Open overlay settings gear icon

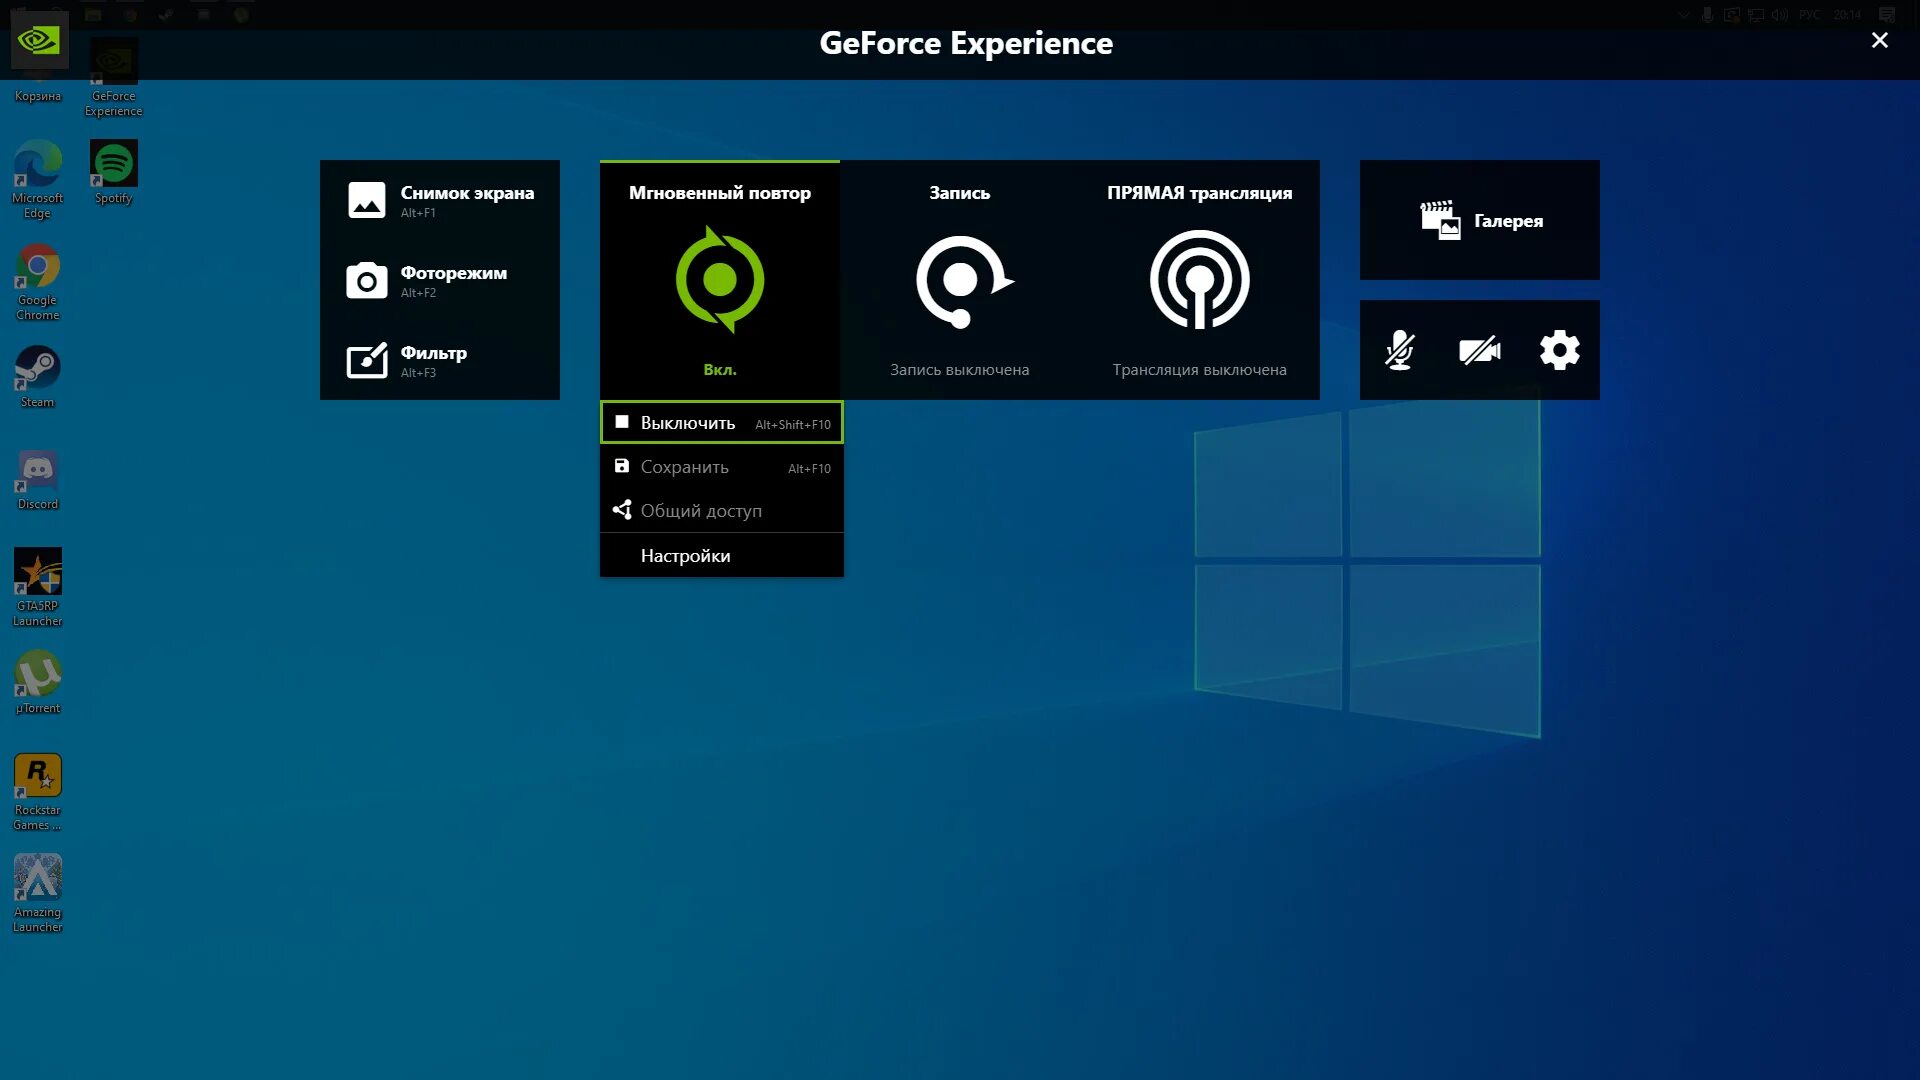[x=1559, y=351]
